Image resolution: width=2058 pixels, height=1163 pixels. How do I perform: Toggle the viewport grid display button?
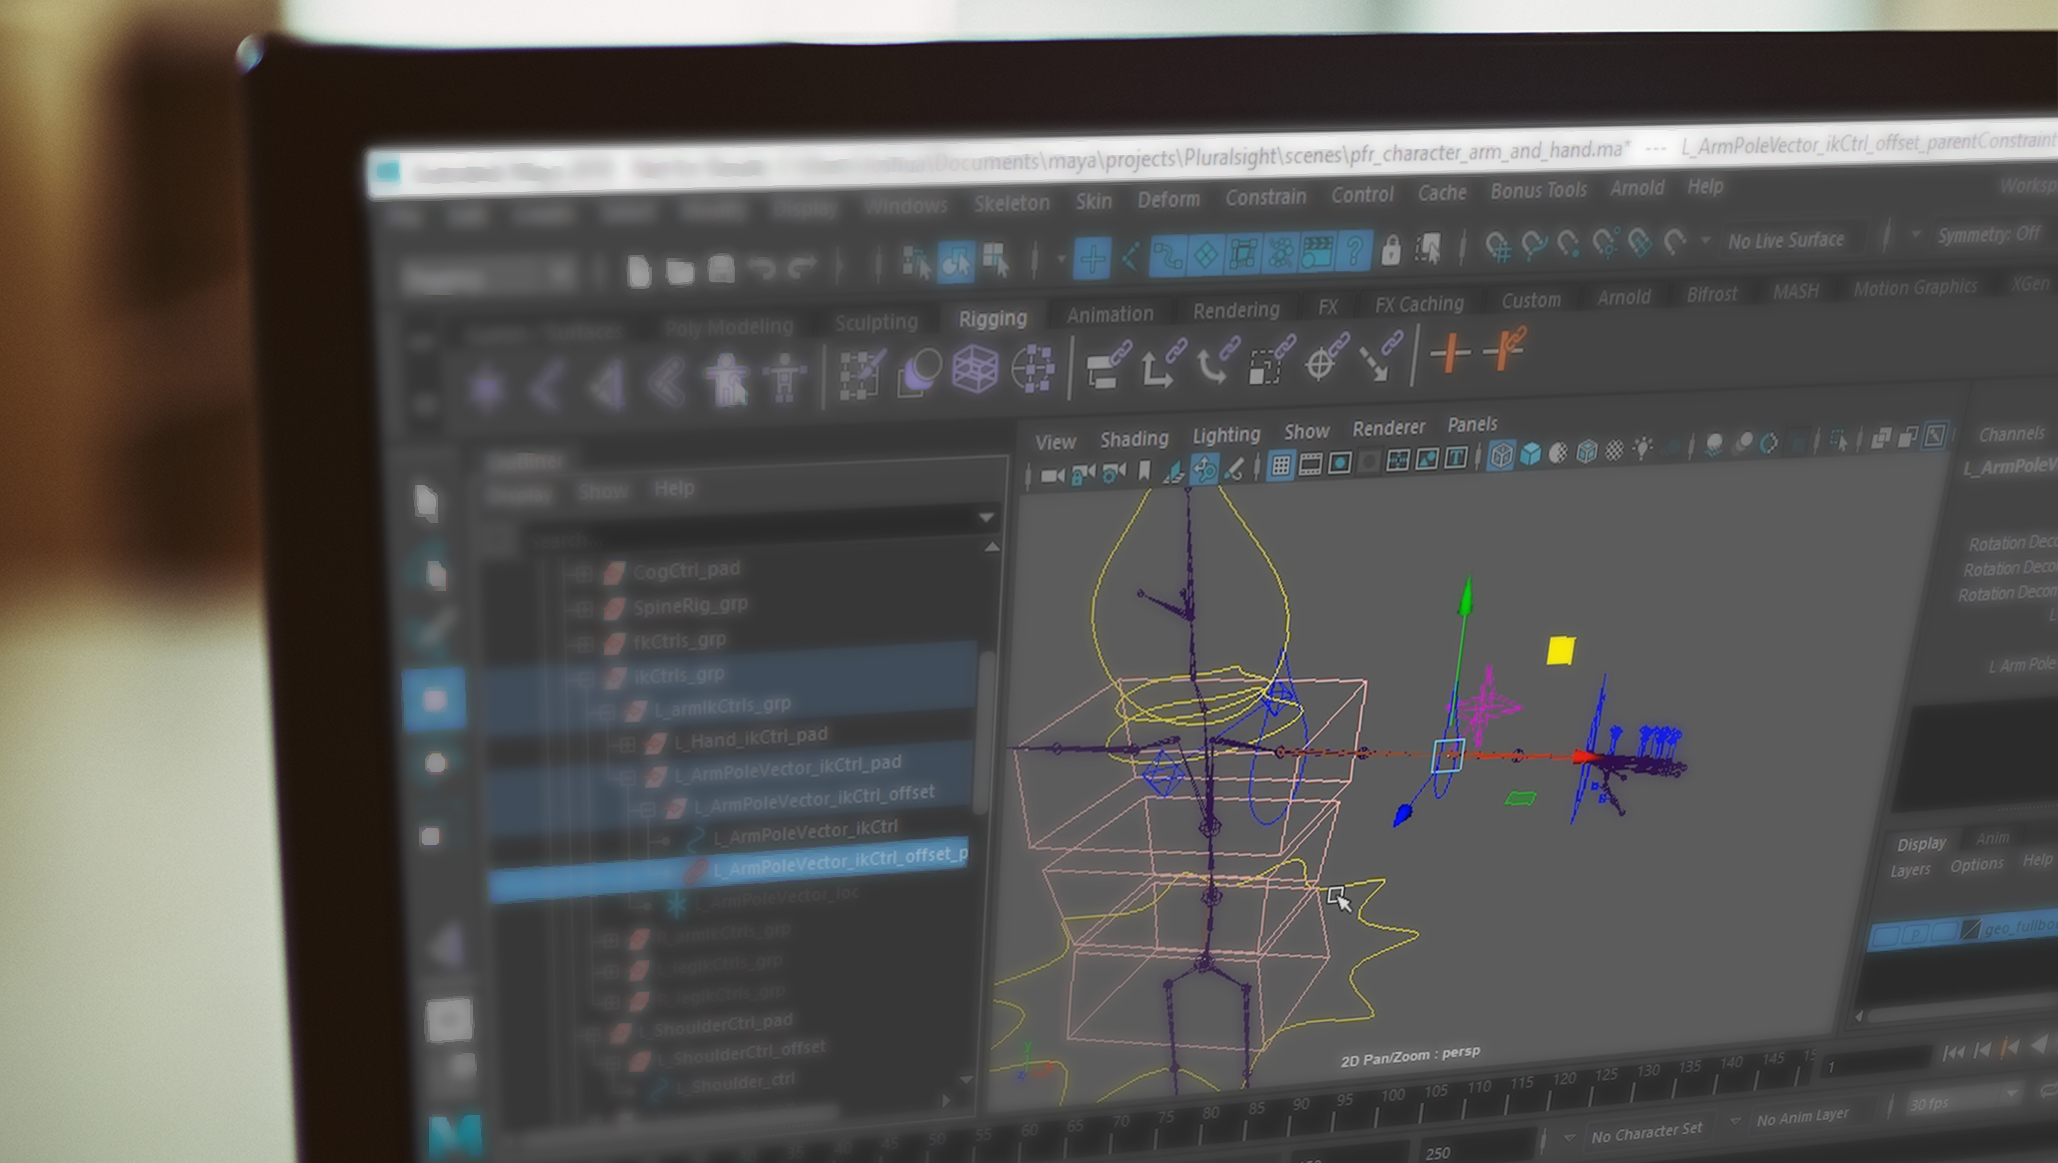tap(1280, 465)
